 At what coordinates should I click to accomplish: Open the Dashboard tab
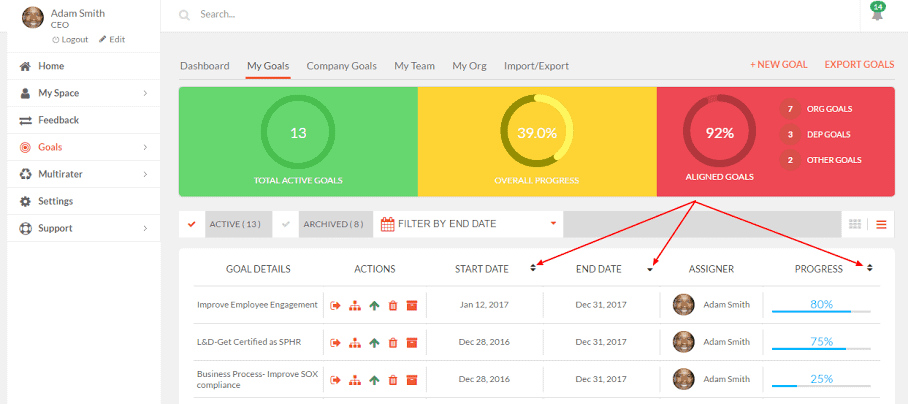[x=205, y=66]
